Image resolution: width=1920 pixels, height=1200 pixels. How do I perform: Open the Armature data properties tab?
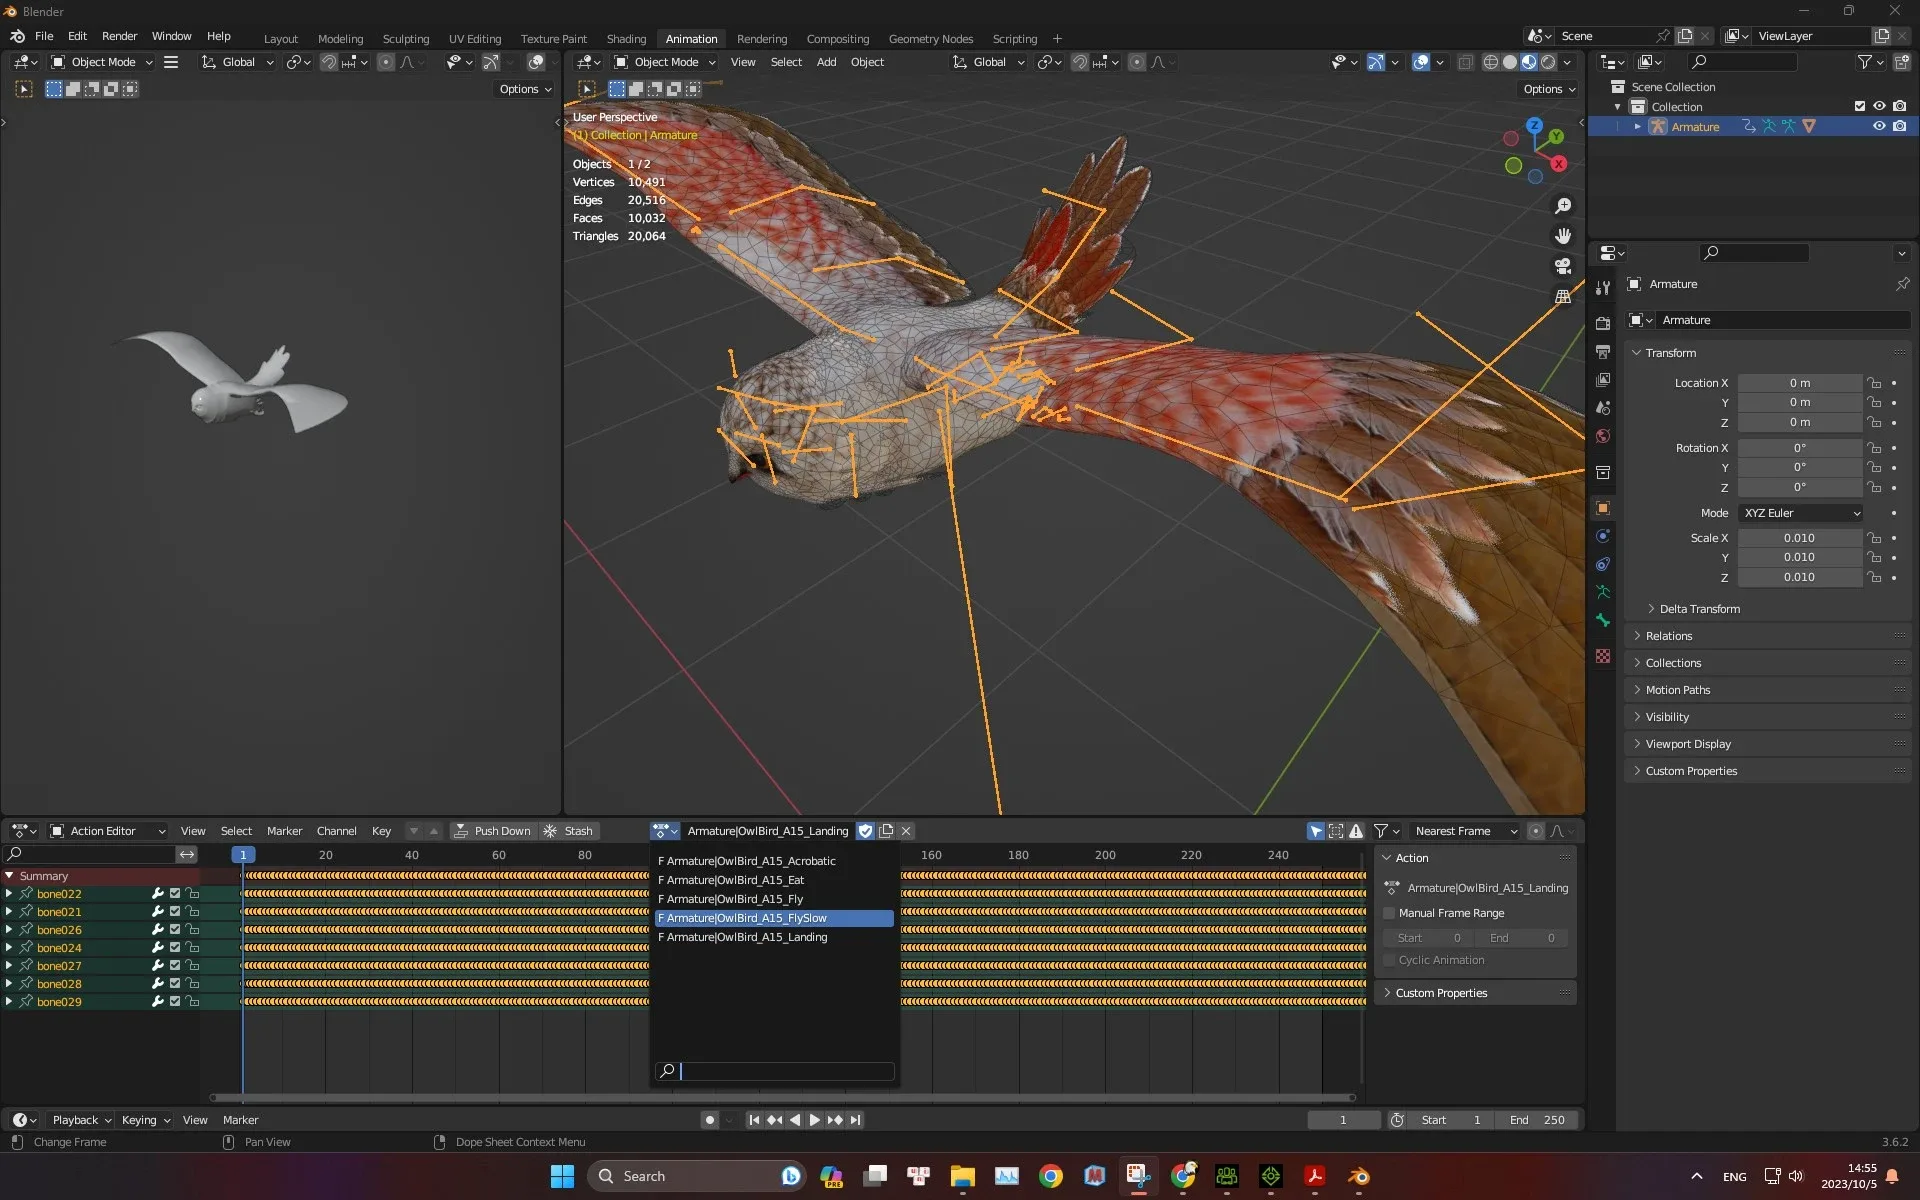[x=1603, y=592]
